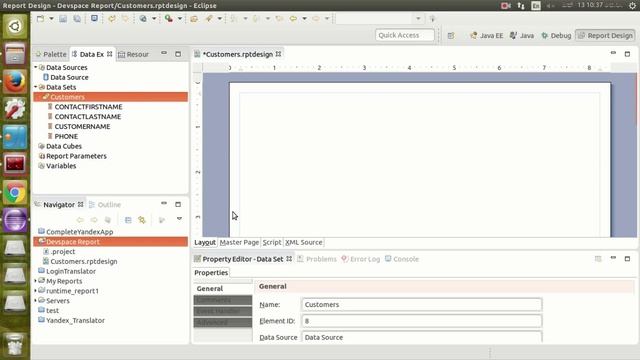Screen dimensions: 640x360
Task: Open Customers.rptdesign in the Navigator
Action: click(80, 261)
